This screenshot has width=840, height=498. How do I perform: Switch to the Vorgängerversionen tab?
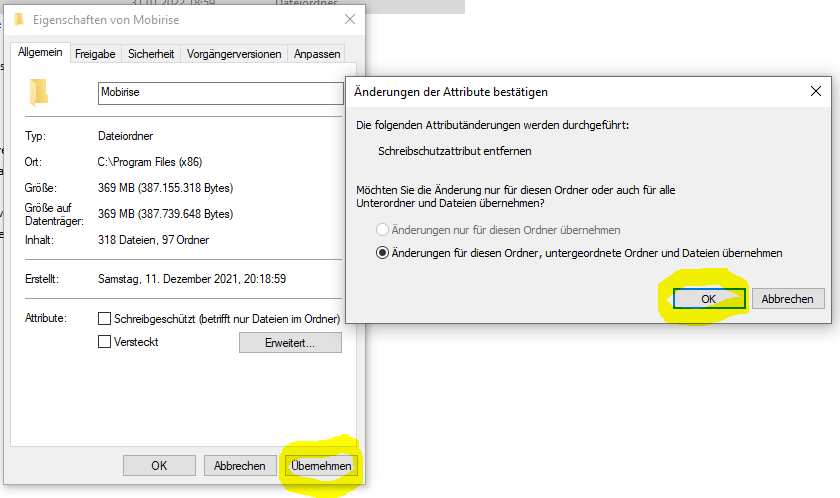(234, 54)
